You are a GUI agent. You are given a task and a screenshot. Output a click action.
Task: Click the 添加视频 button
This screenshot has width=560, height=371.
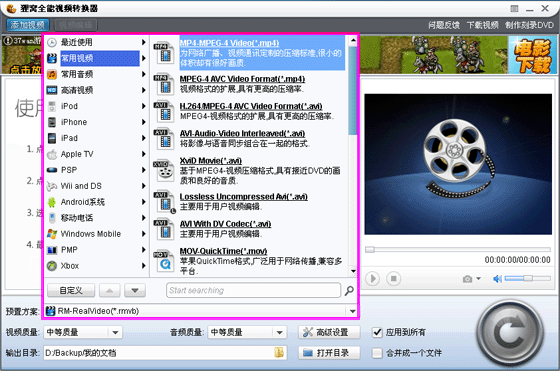pyautogui.click(x=28, y=25)
